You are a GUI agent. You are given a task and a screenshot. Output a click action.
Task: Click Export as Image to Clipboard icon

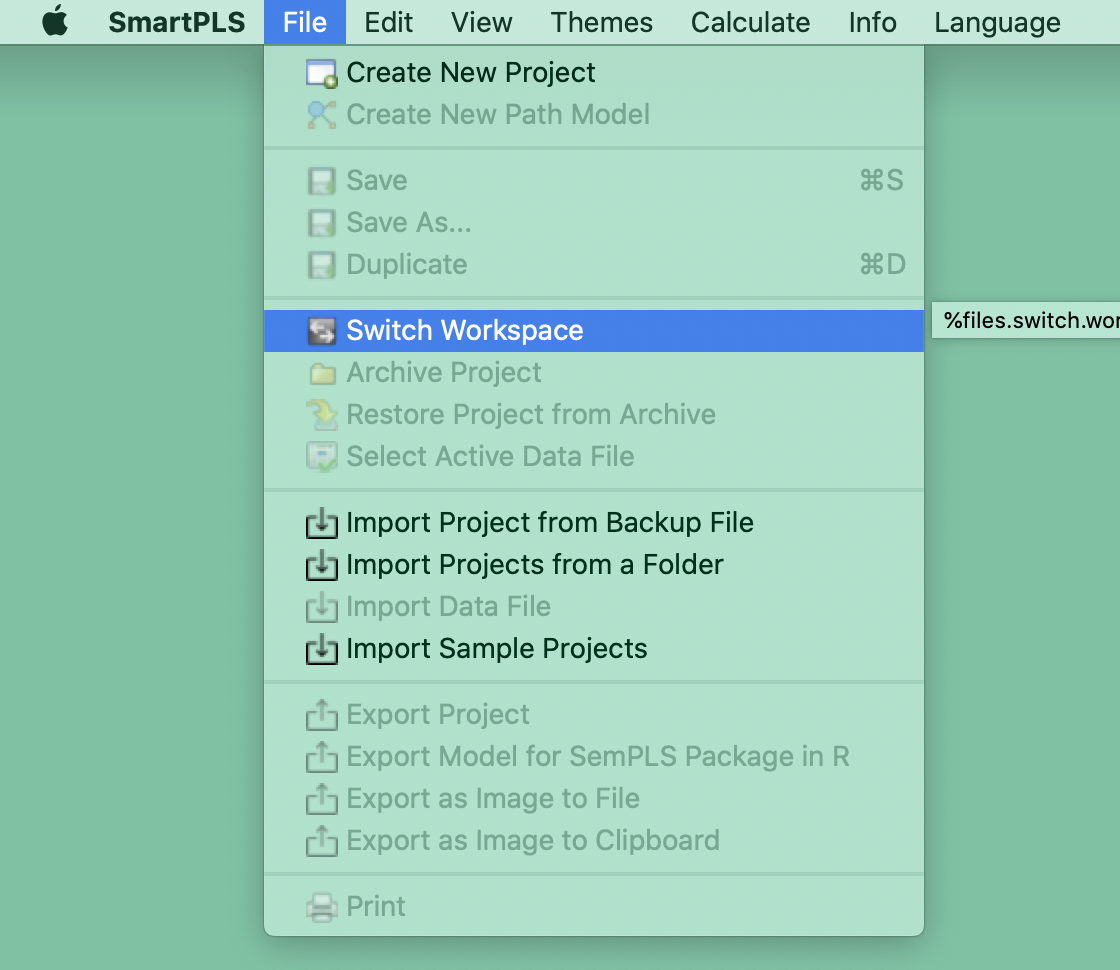tap(321, 841)
